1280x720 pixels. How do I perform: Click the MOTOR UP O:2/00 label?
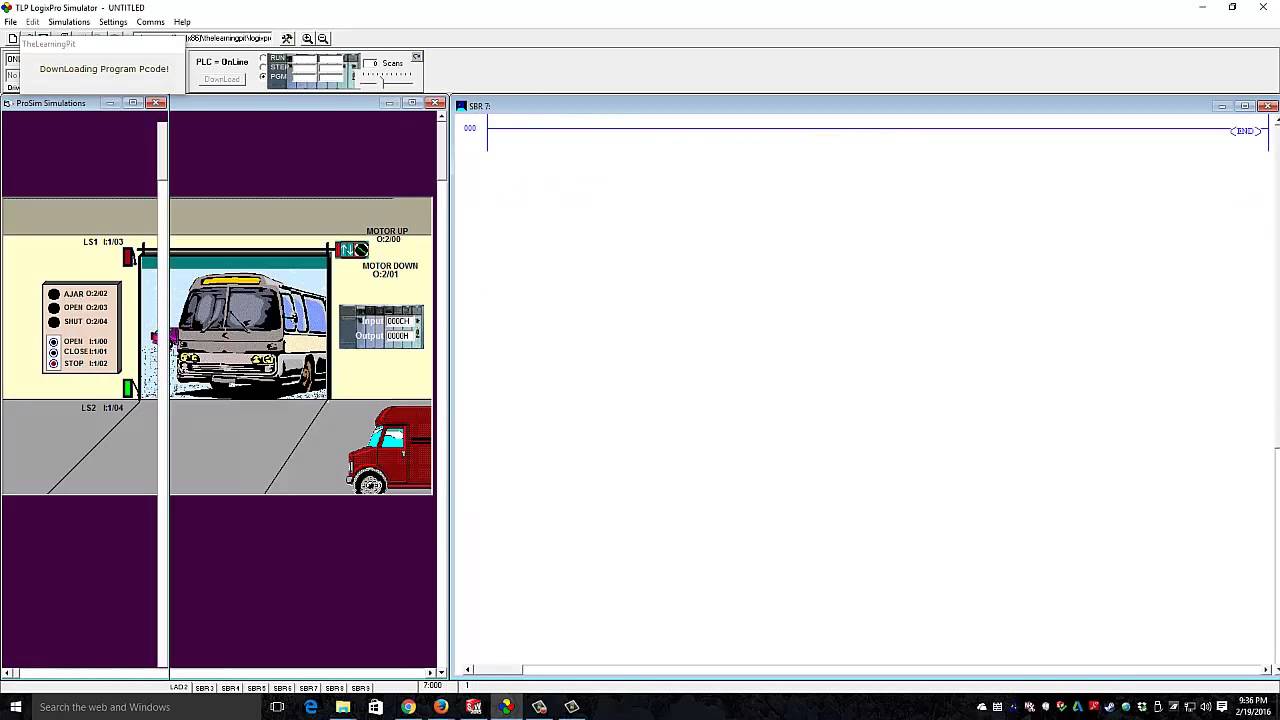coord(387,235)
